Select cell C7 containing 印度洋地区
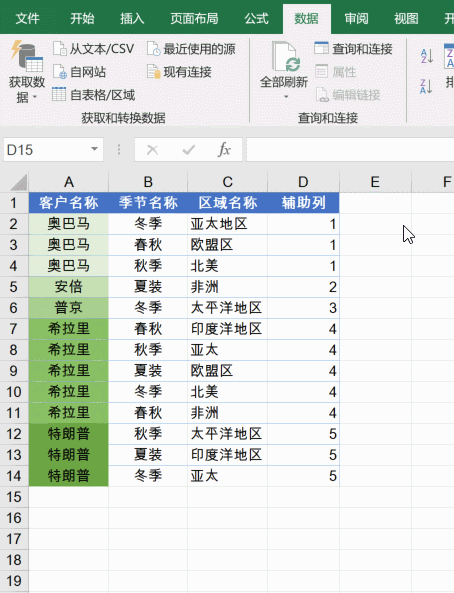Image resolution: width=454 pixels, height=593 pixels. (227, 329)
